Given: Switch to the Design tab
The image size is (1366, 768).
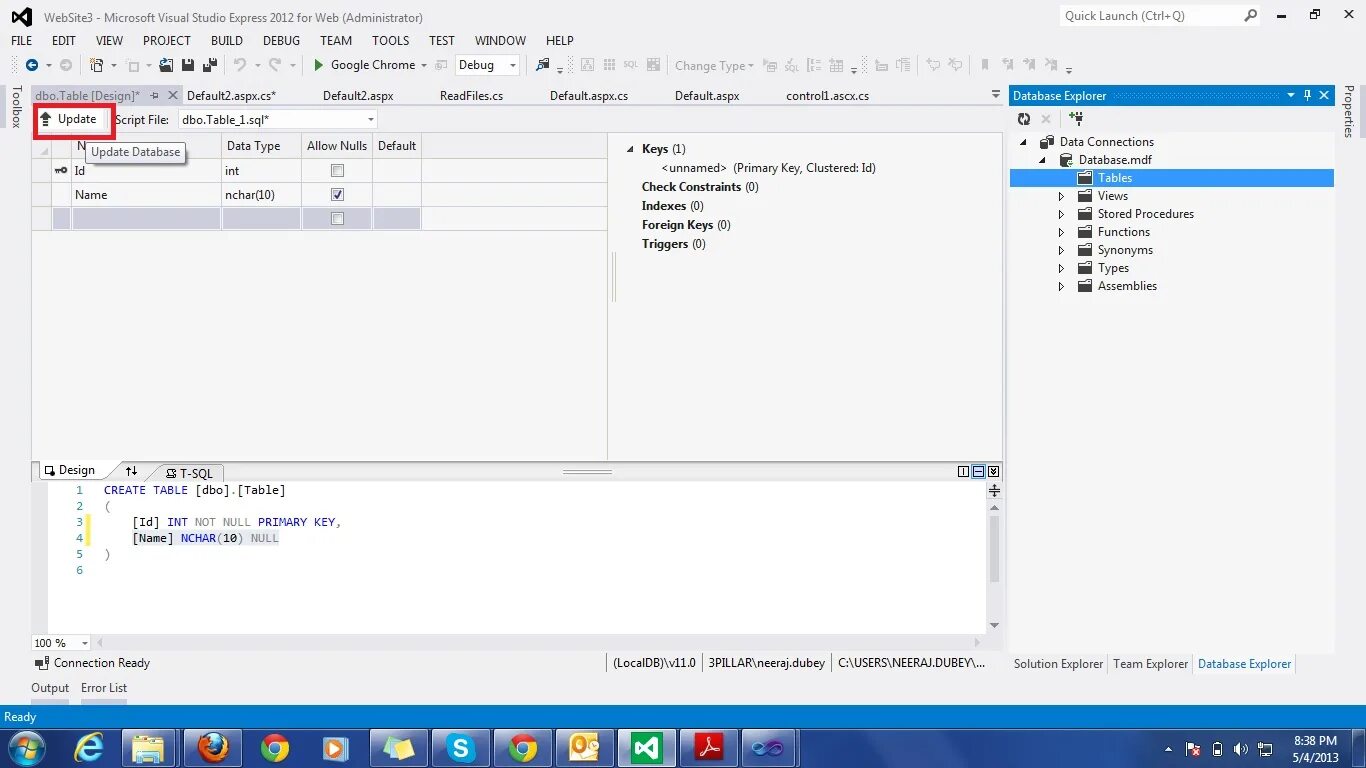Looking at the screenshot, I should [x=70, y=471].
